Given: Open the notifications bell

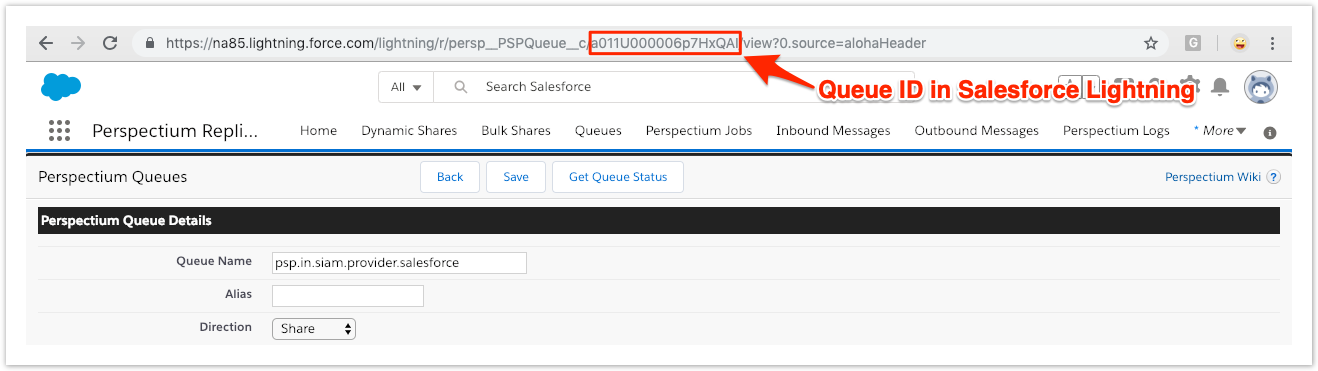Looking at the screenshot, I should coord(1220,87).
